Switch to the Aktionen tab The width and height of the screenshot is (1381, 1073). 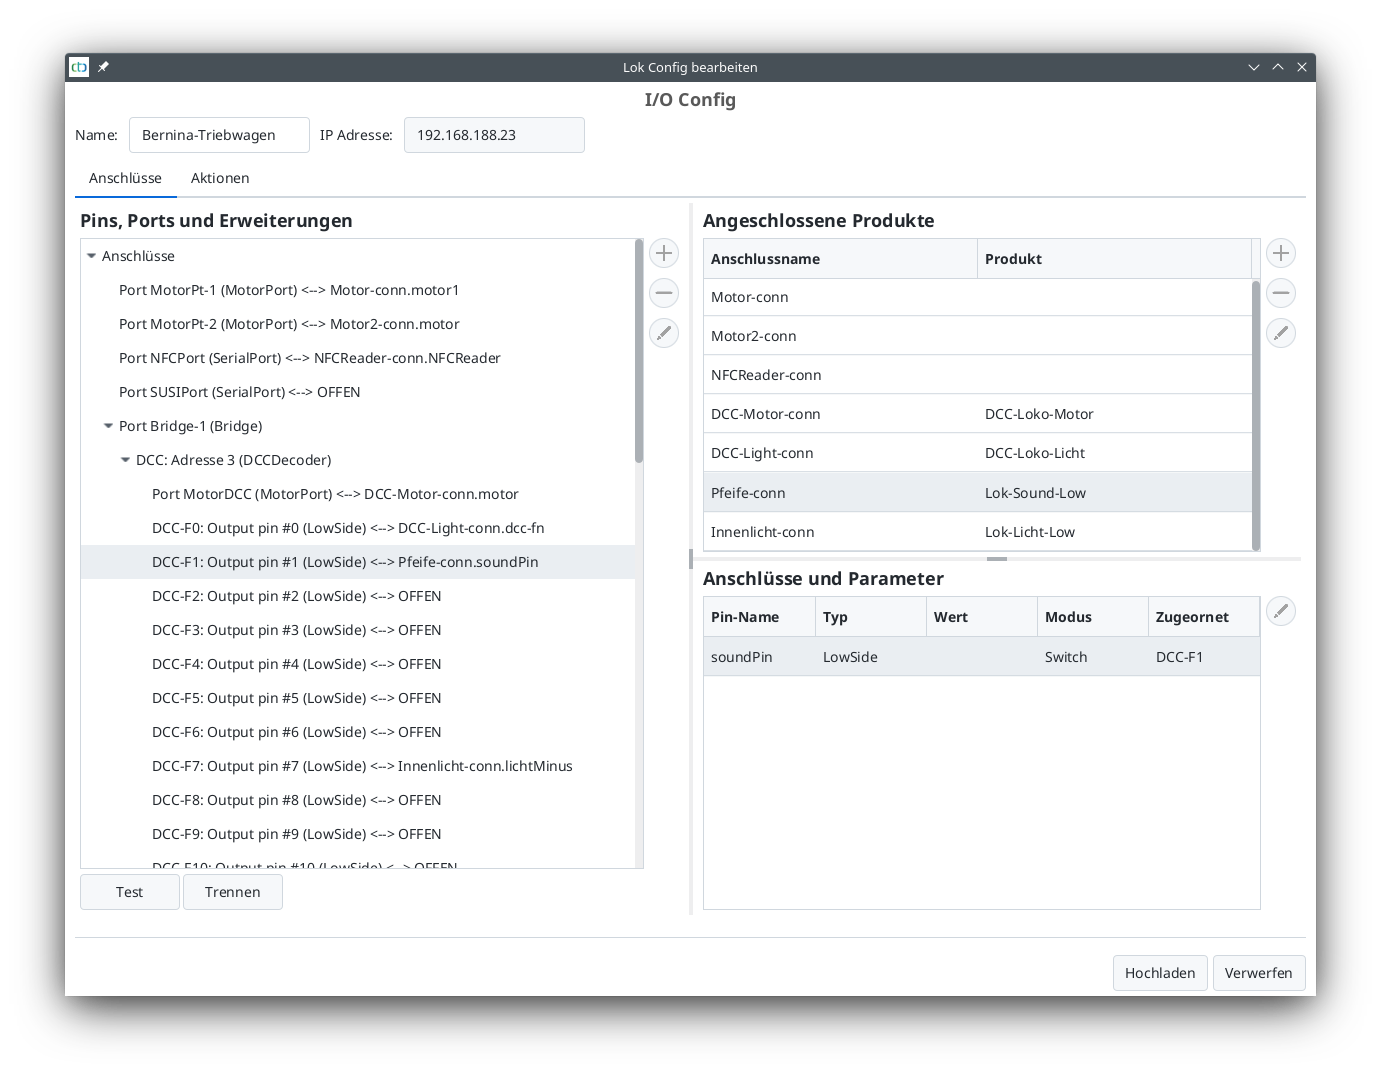[x=220, y=178]
